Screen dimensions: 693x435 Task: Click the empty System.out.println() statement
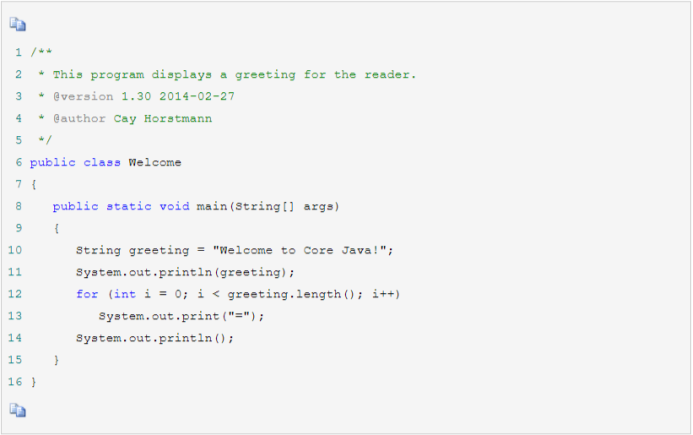155,338
